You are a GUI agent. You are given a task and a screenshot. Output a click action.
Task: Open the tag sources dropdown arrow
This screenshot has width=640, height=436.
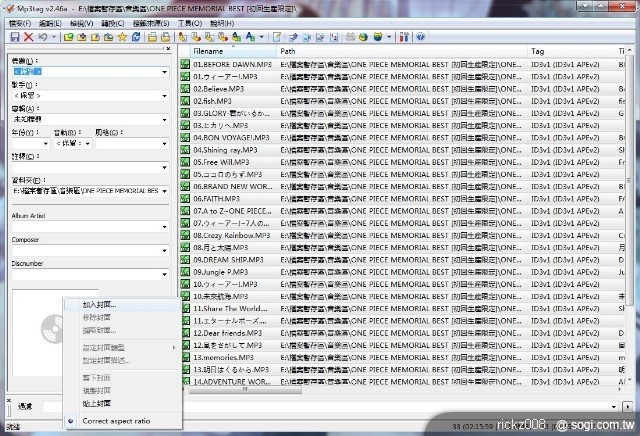[389, 37]
